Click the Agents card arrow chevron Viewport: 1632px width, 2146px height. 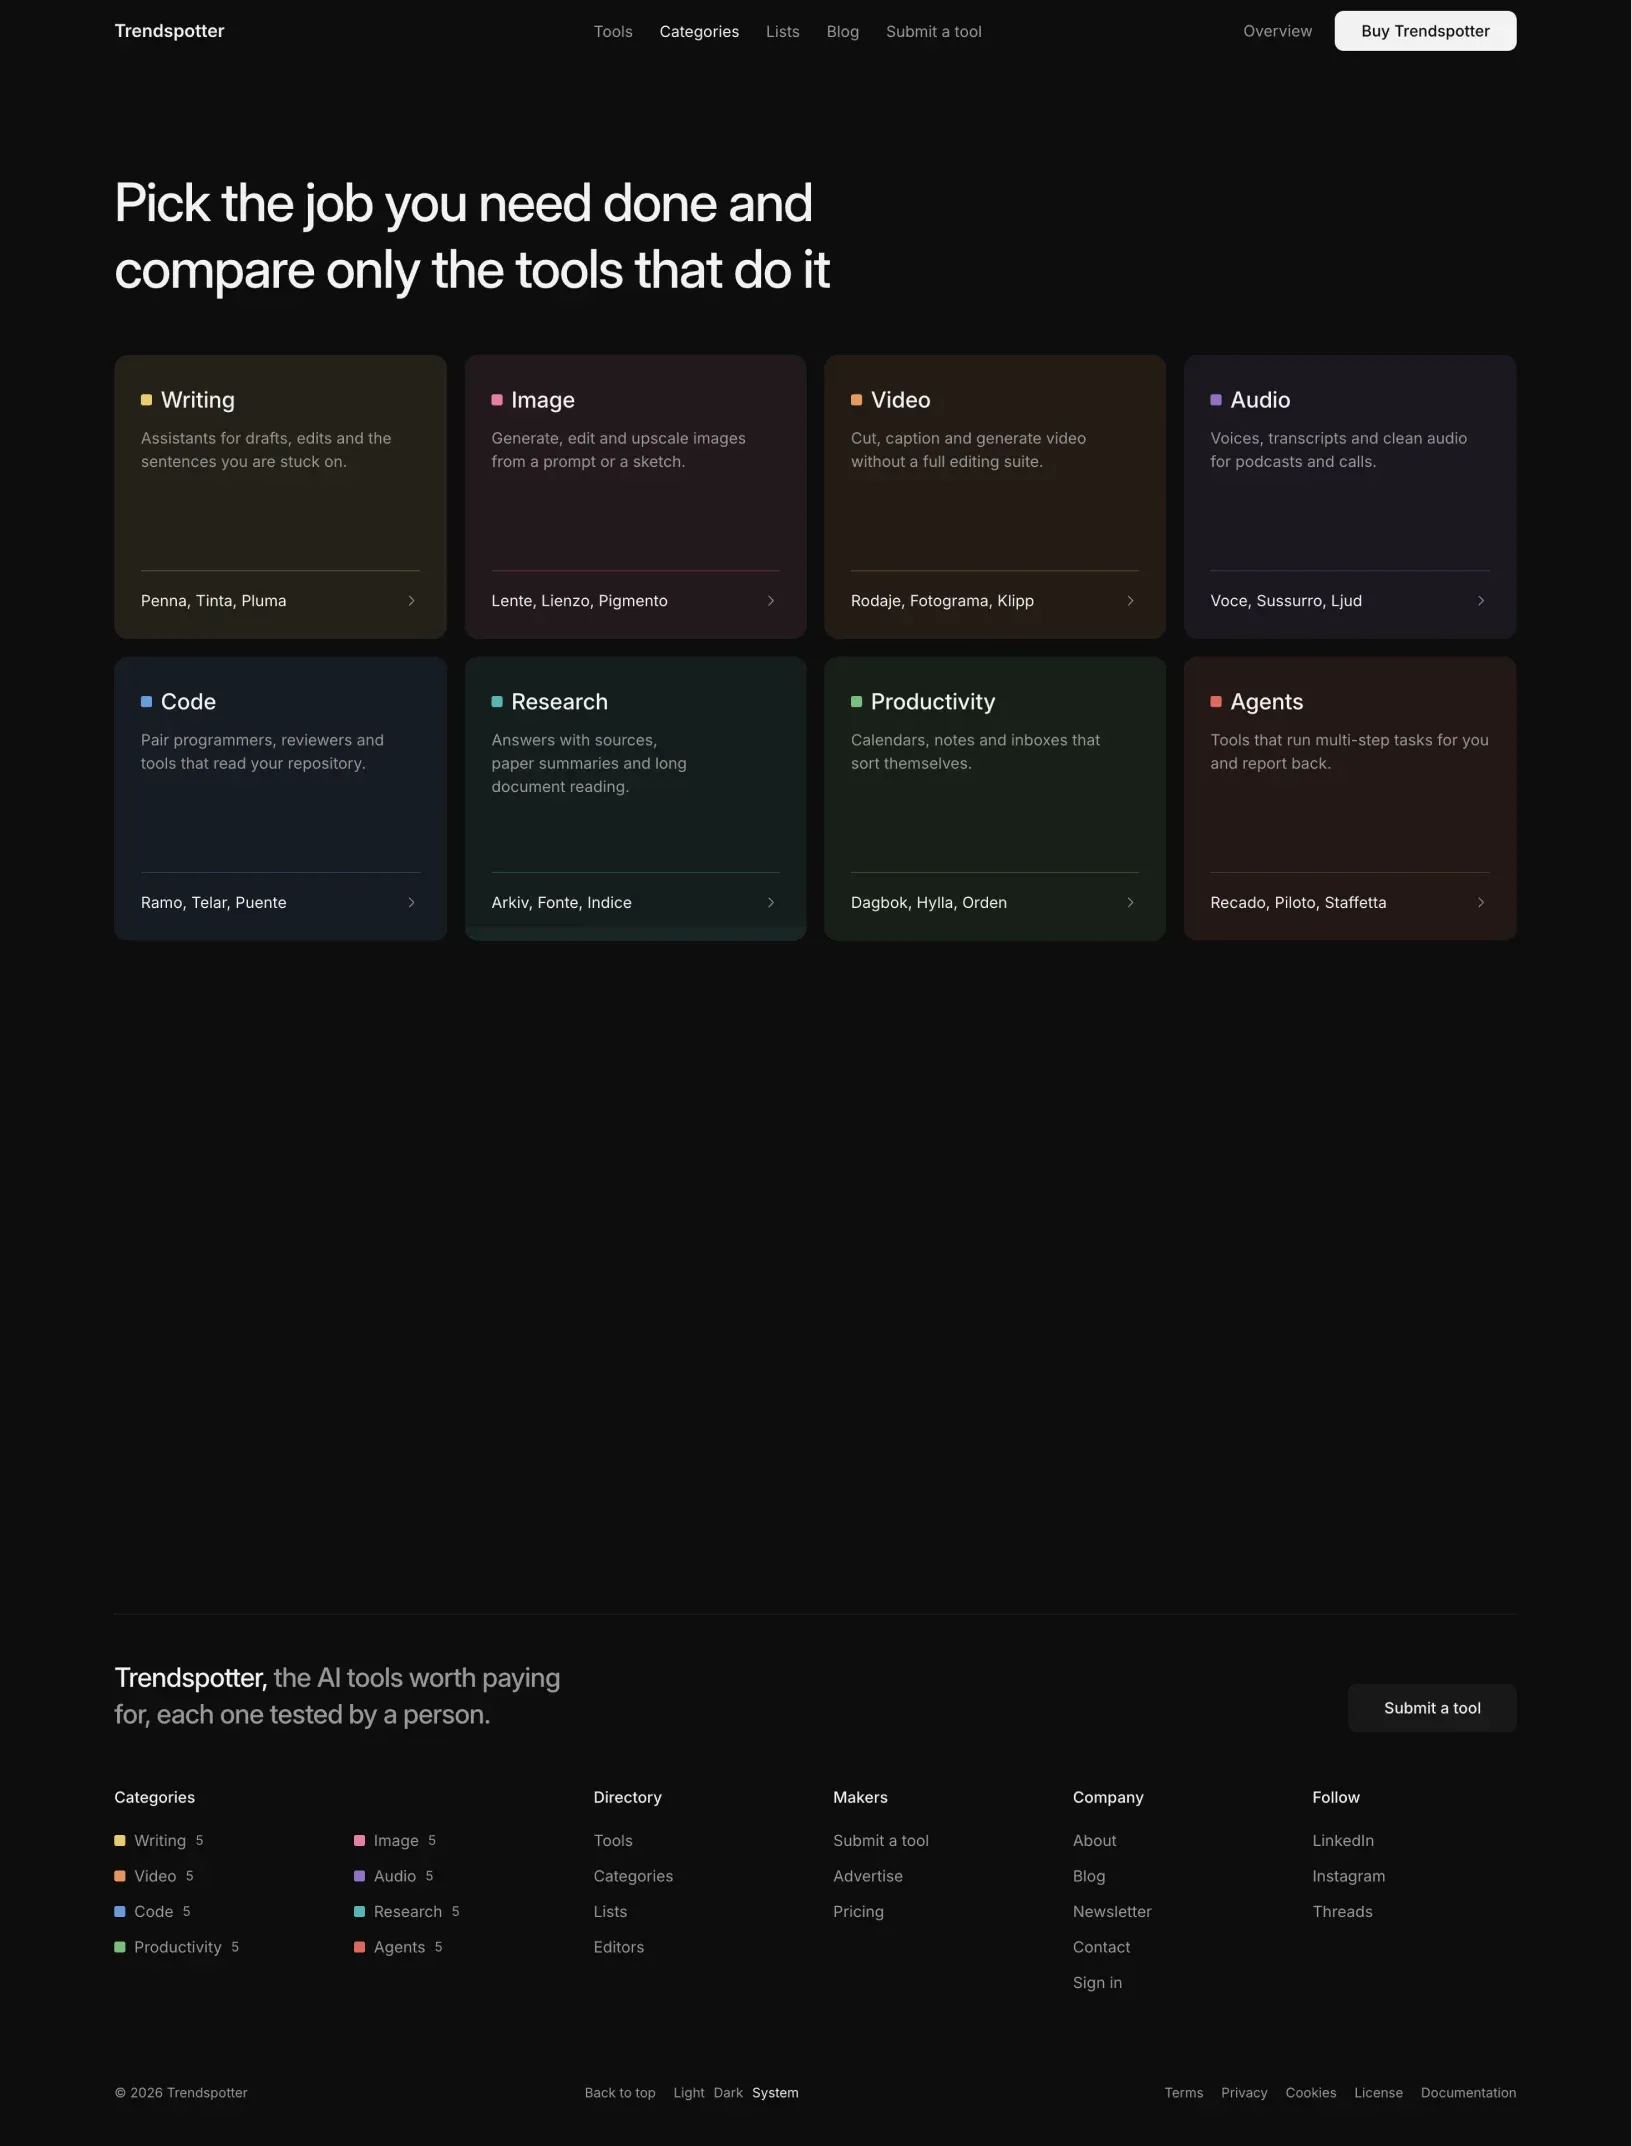pos(1481,903)
